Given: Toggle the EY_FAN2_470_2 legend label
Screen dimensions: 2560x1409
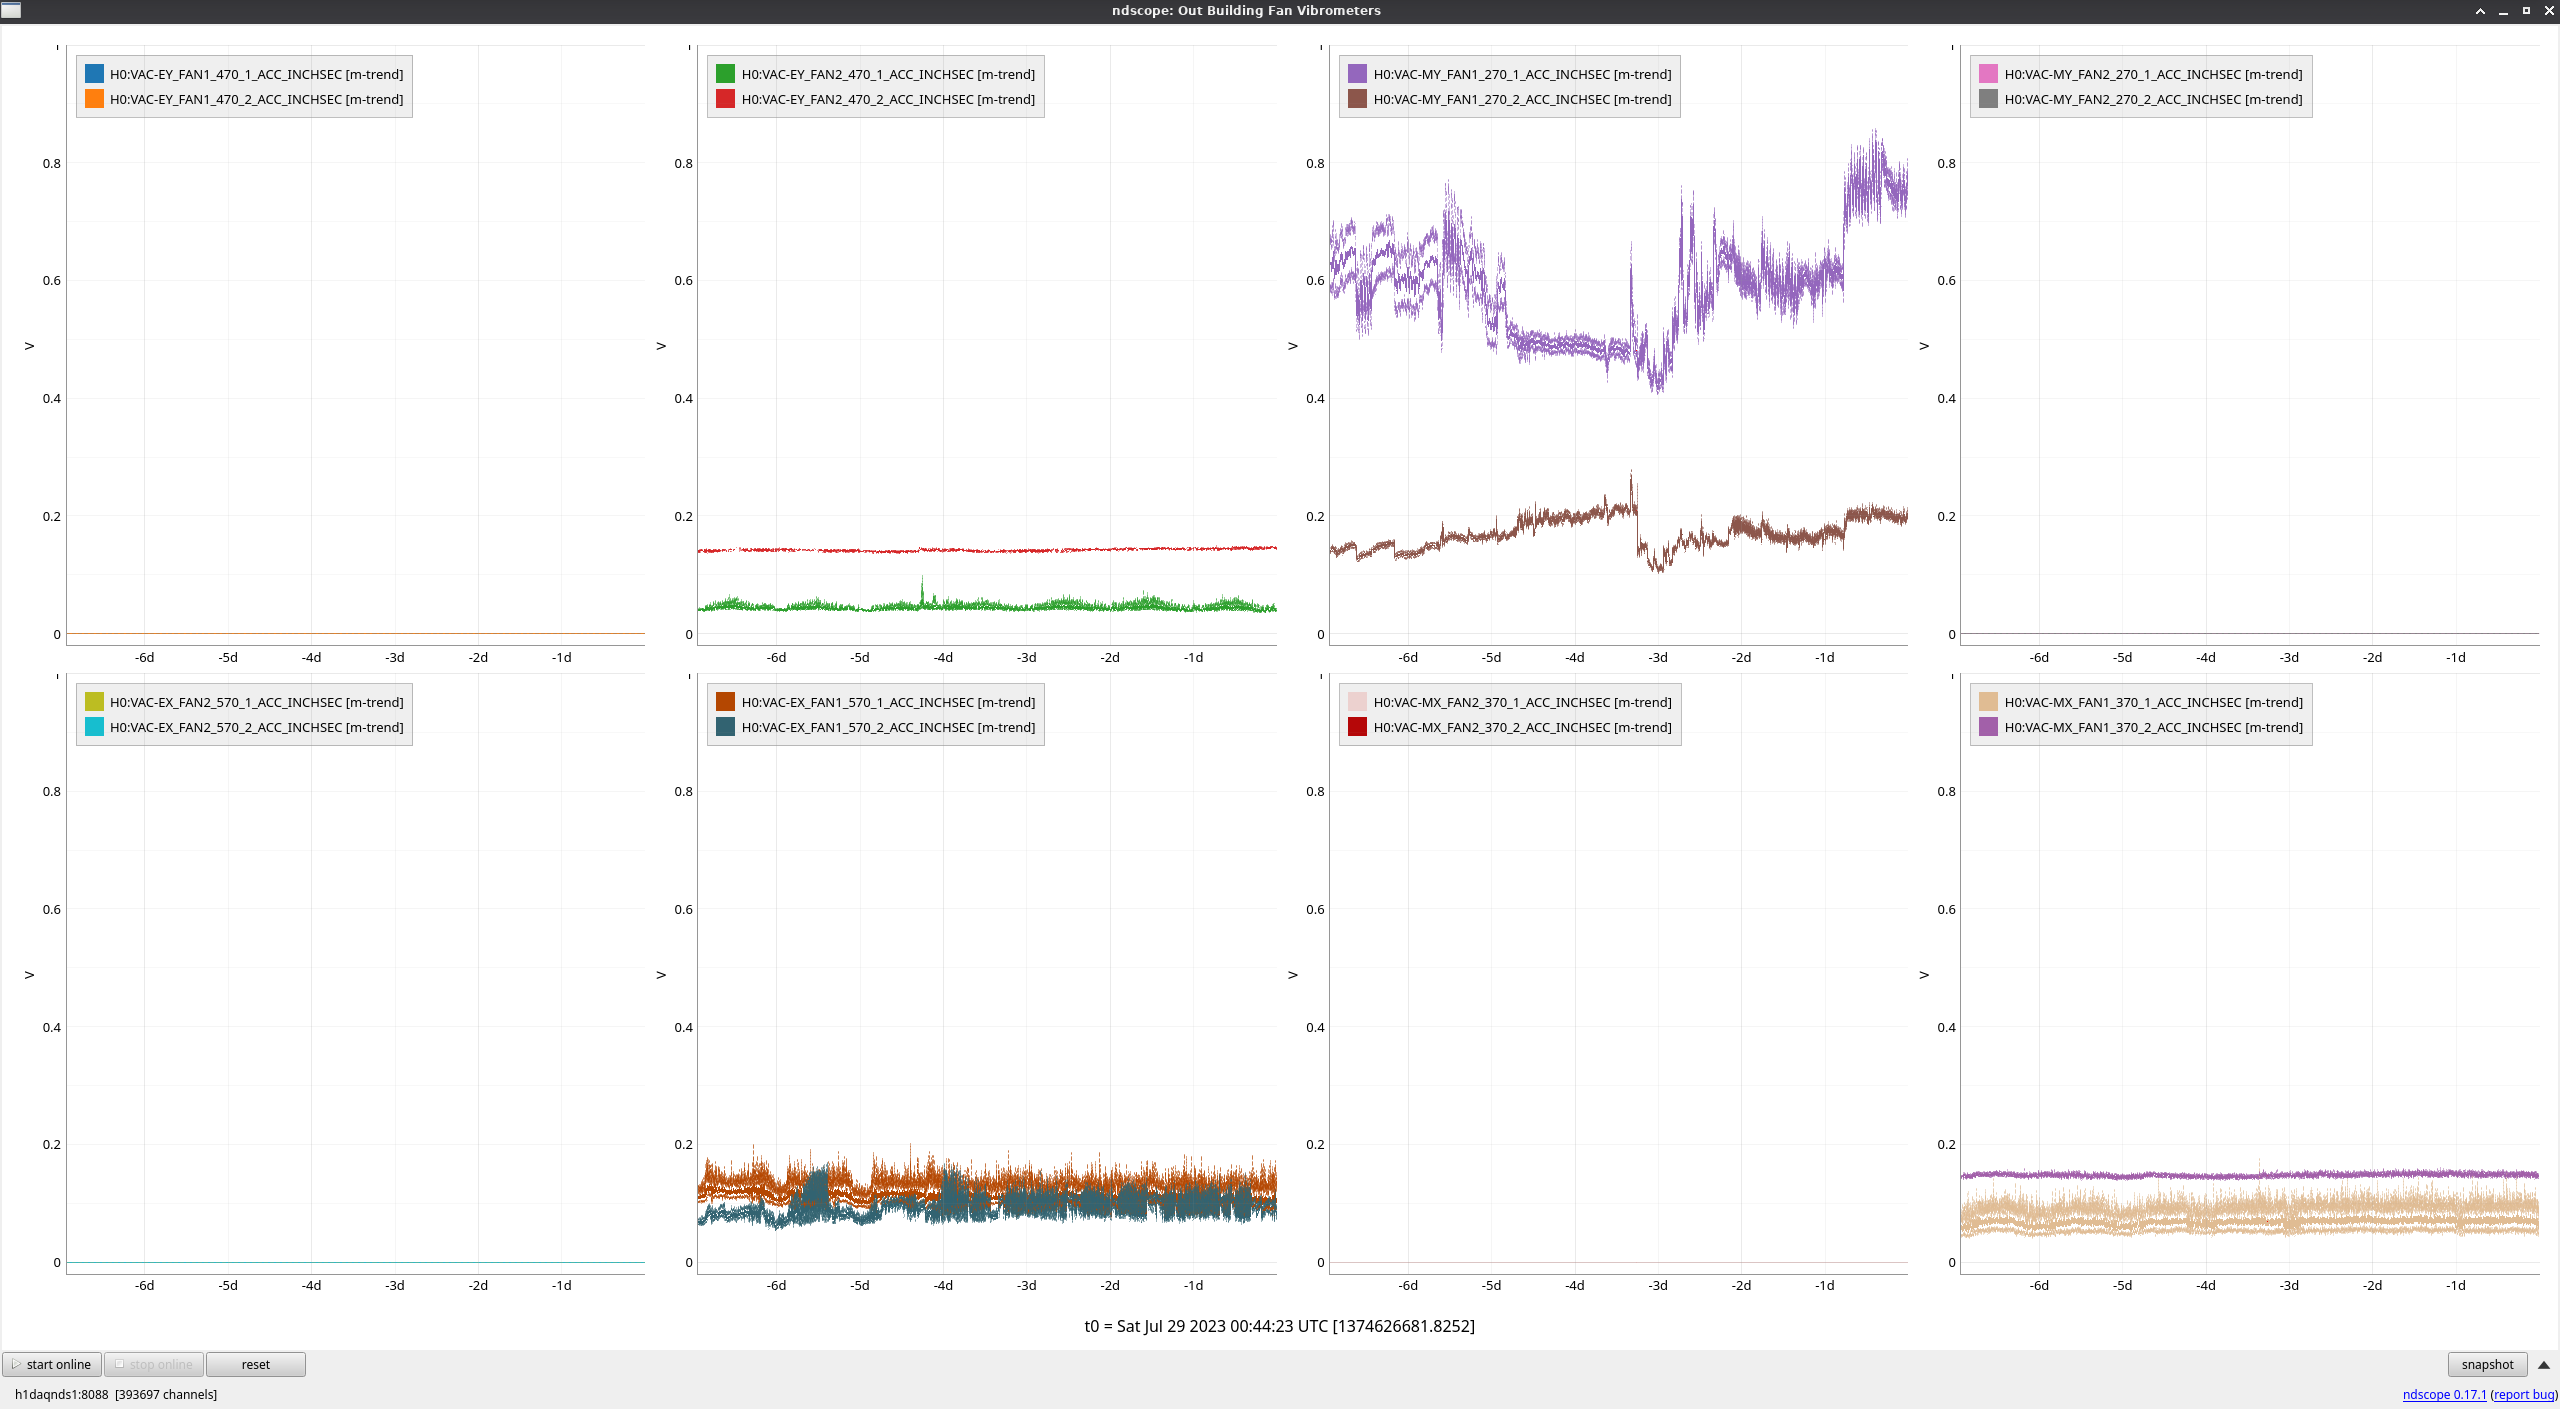Looking at the screenshot, I should (x=887, y=99).
